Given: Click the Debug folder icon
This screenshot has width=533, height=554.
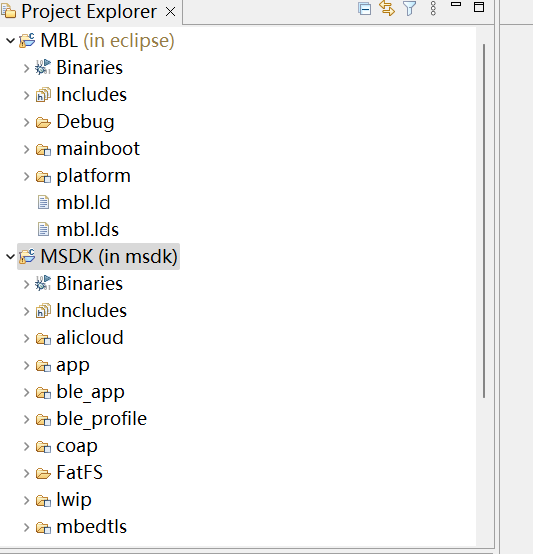Looking at the screenshot, I should 43,122.
